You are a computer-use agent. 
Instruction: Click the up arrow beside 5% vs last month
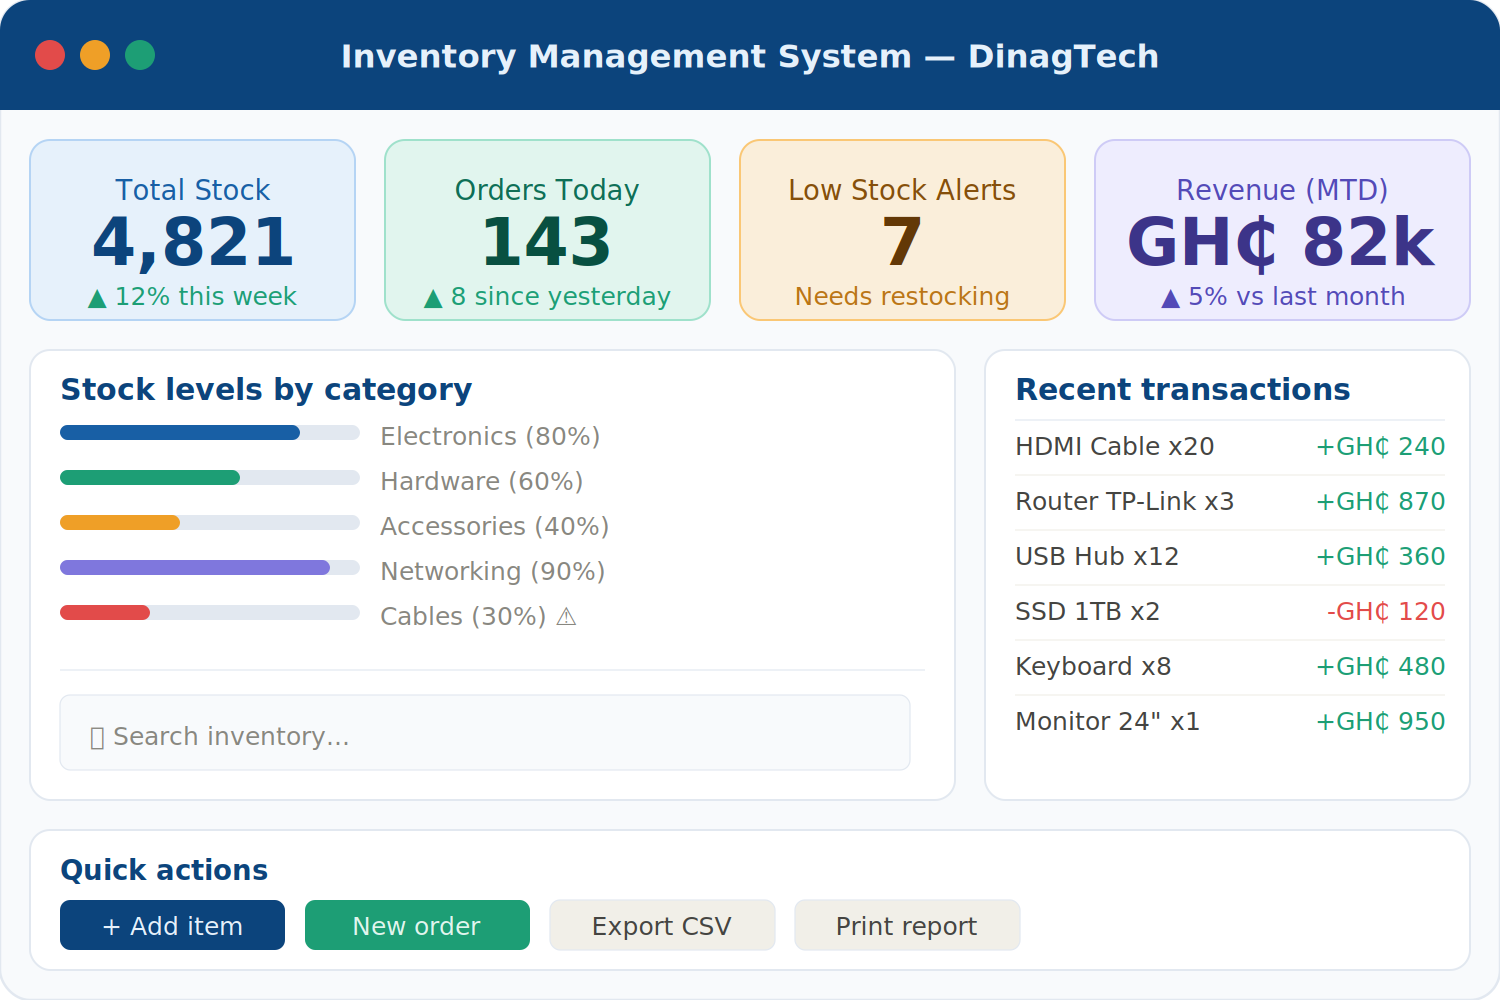(1170, 298)
